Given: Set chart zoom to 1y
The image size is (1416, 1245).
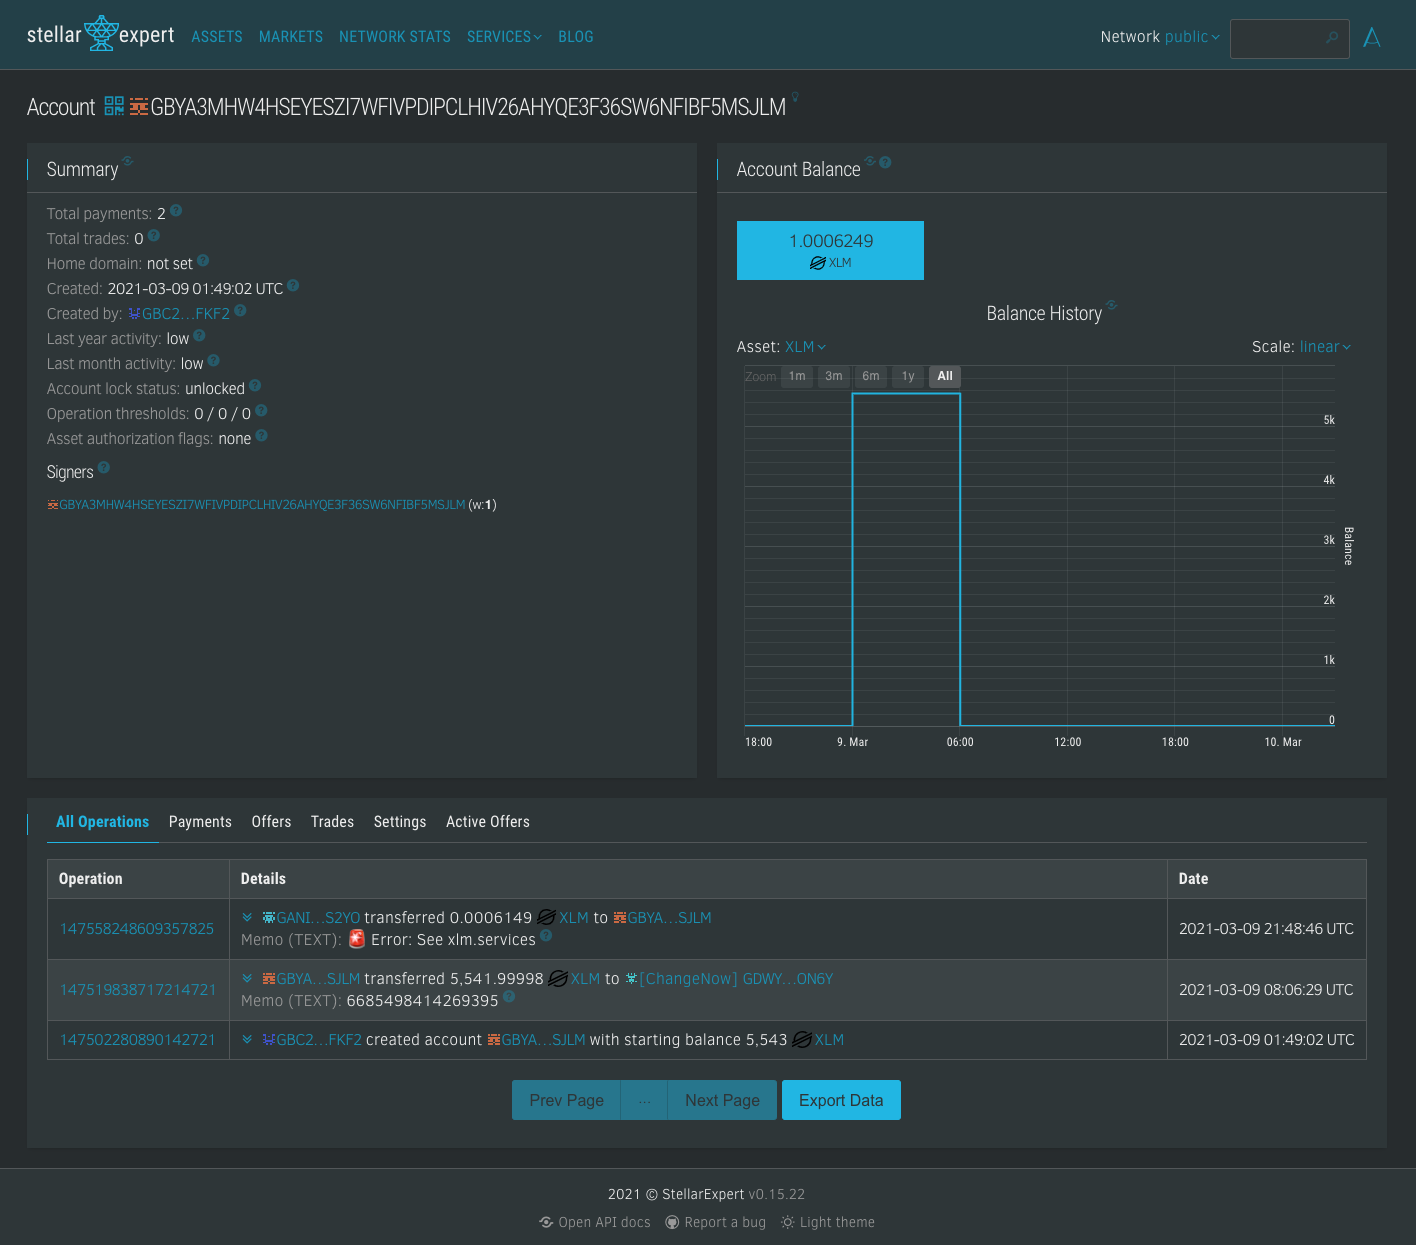Looking at the screenshot, I should [x=908, y=376].
